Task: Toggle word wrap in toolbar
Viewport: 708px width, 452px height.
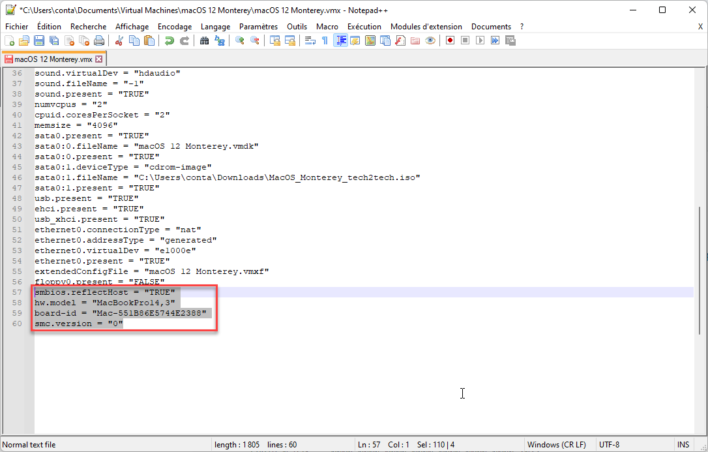Action: [310, 41]
